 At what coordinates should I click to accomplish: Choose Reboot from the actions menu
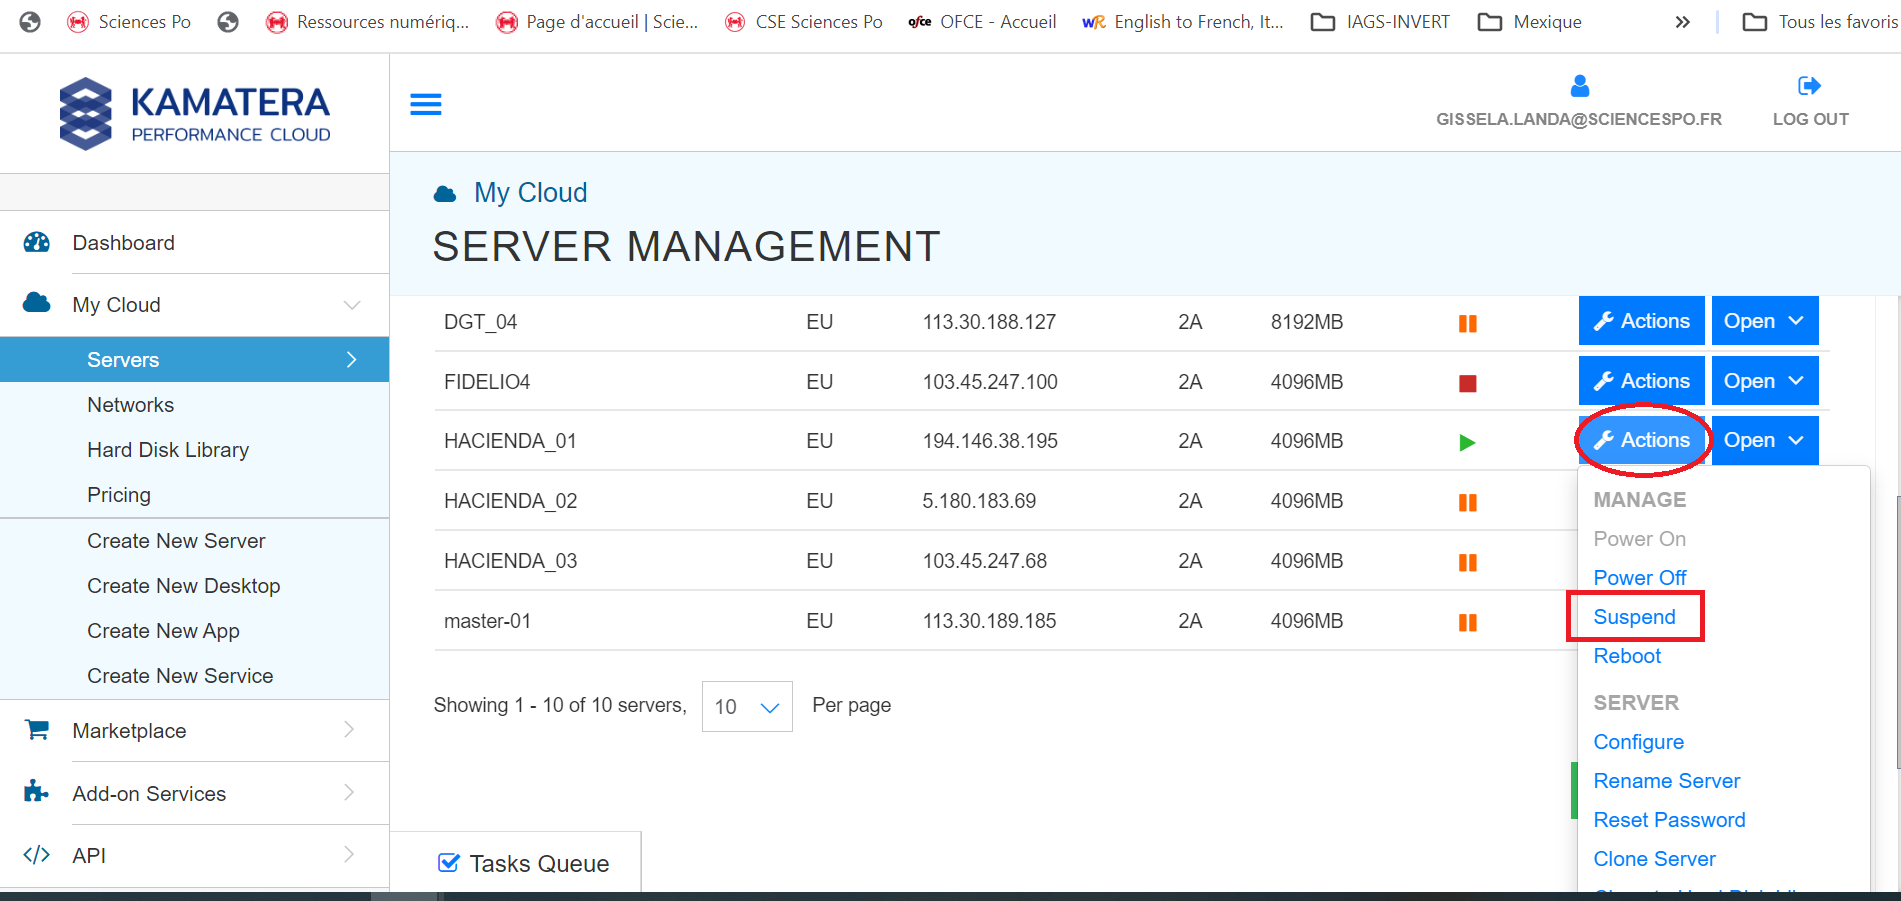point(1627,656)
